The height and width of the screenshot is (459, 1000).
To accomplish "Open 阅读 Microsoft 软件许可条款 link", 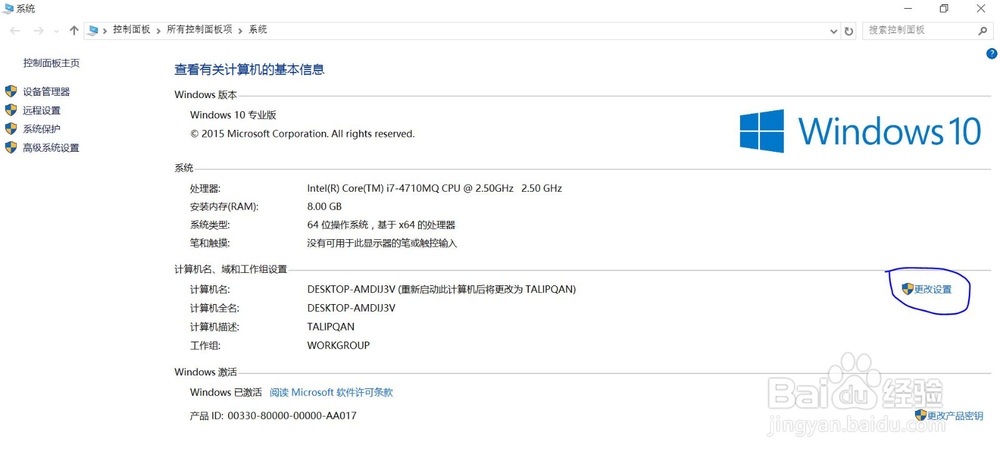I will pos(331,392).
